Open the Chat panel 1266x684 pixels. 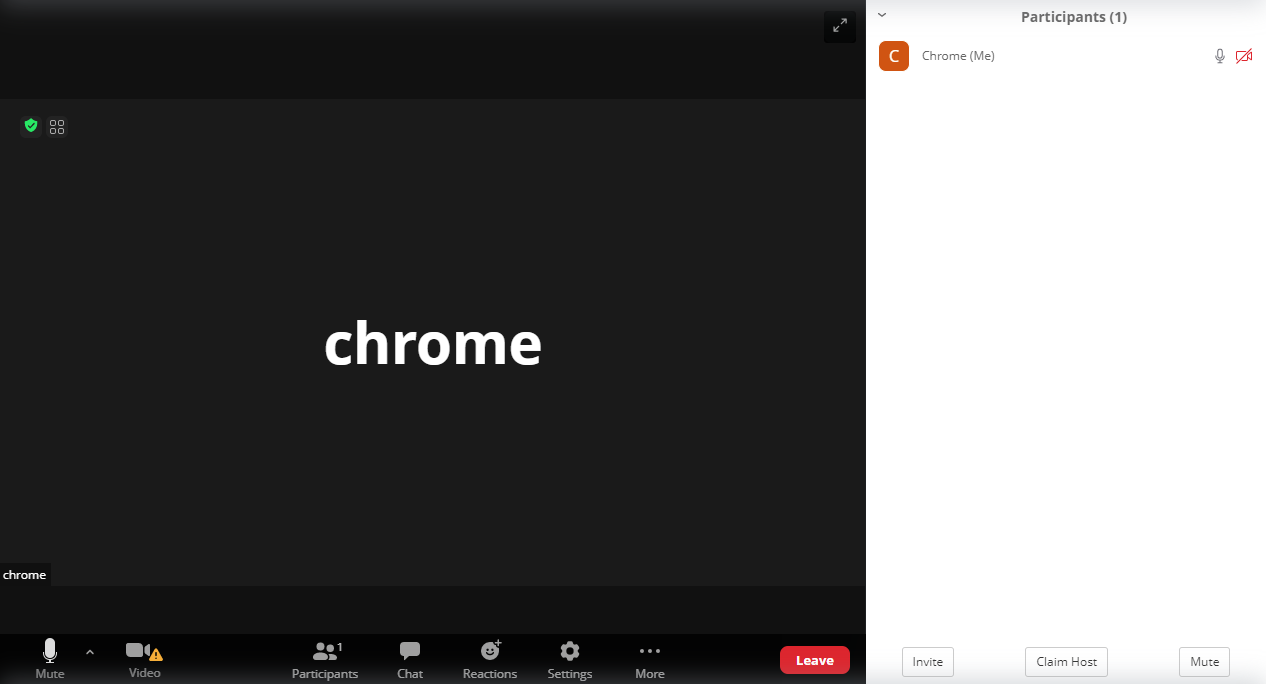click(410, 660)
